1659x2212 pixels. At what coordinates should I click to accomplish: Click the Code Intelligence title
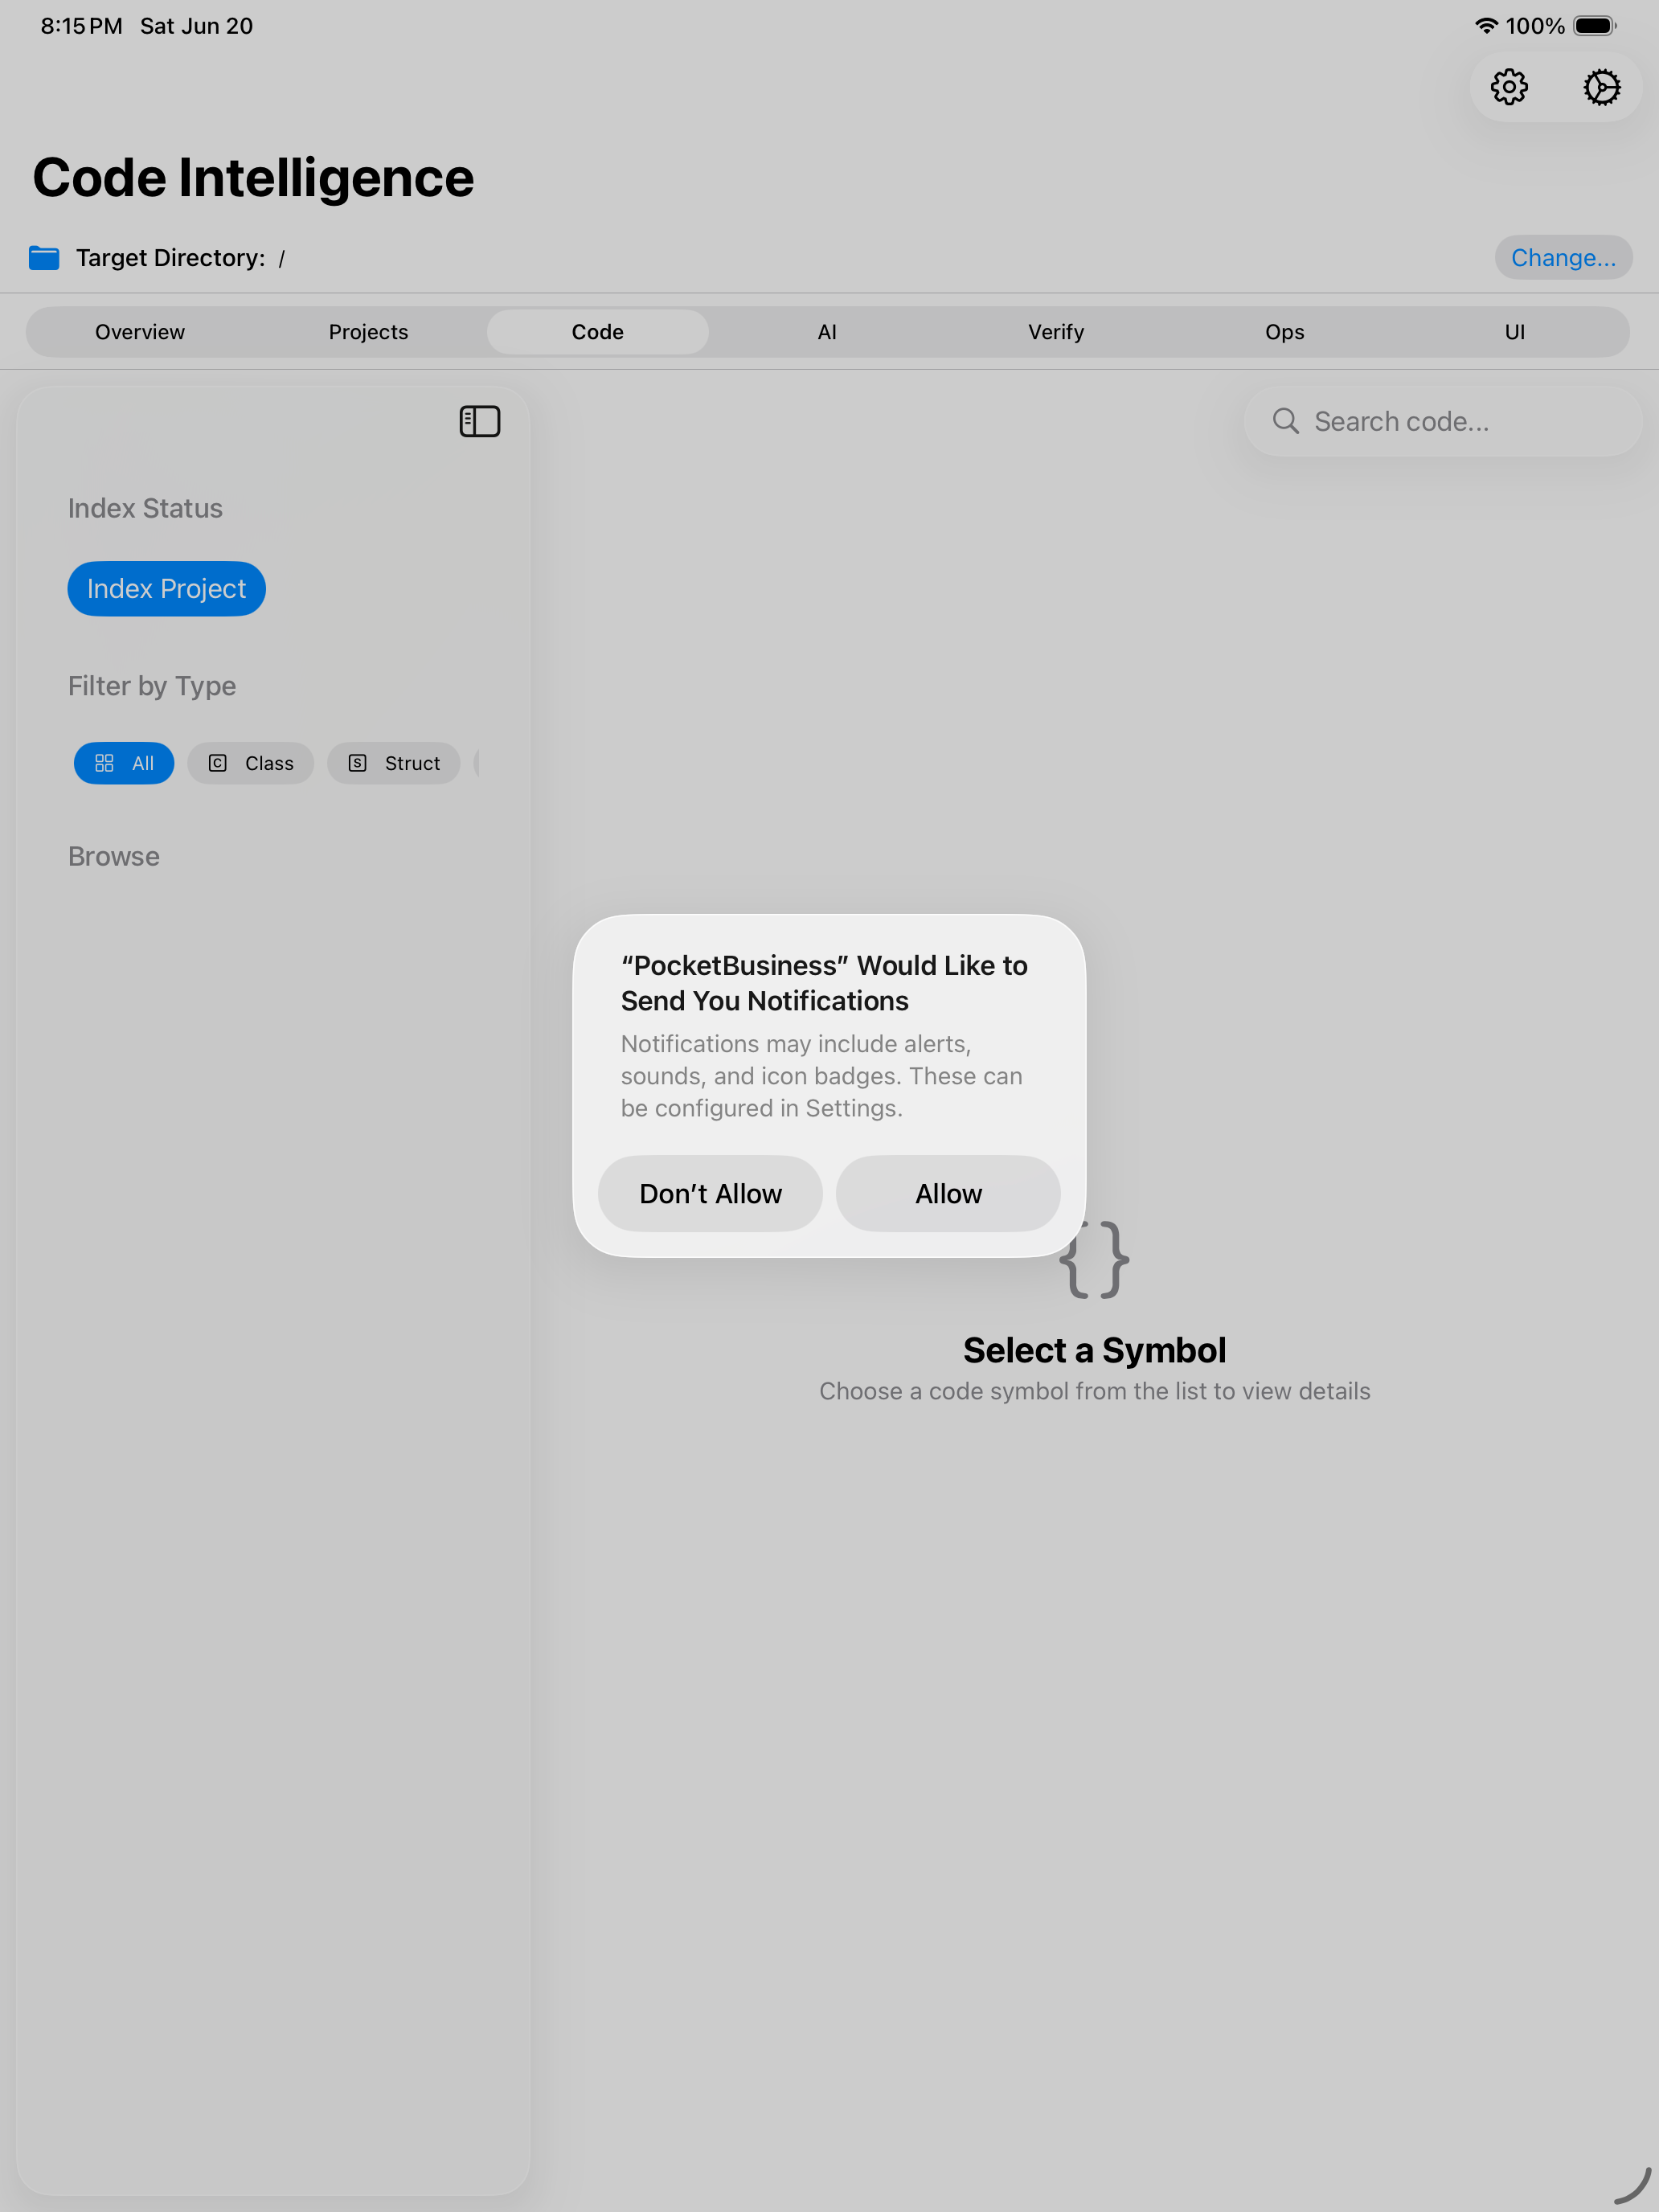pos(253,178)
